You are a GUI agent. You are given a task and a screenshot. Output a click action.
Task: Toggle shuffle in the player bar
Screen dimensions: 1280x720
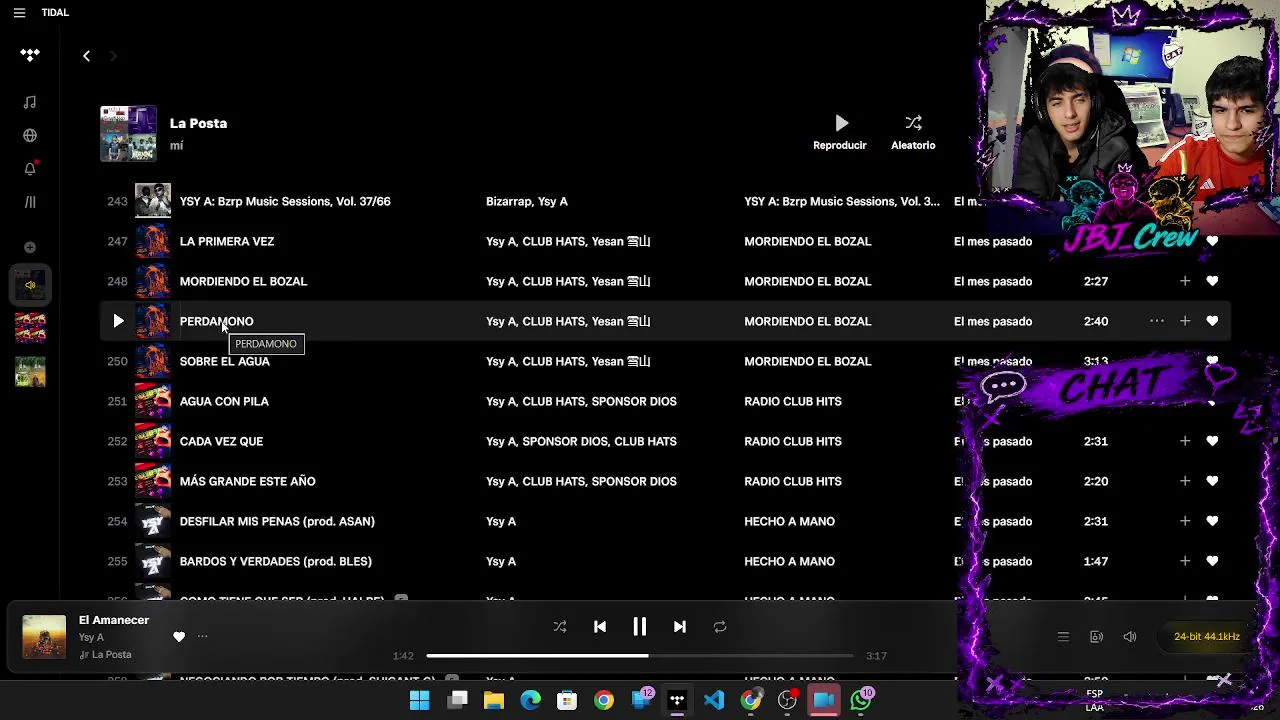pos(560,627)
